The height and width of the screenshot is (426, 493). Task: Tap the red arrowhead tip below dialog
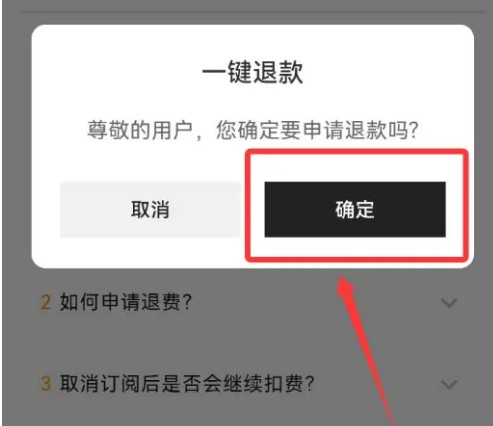(x=343, y=282)
